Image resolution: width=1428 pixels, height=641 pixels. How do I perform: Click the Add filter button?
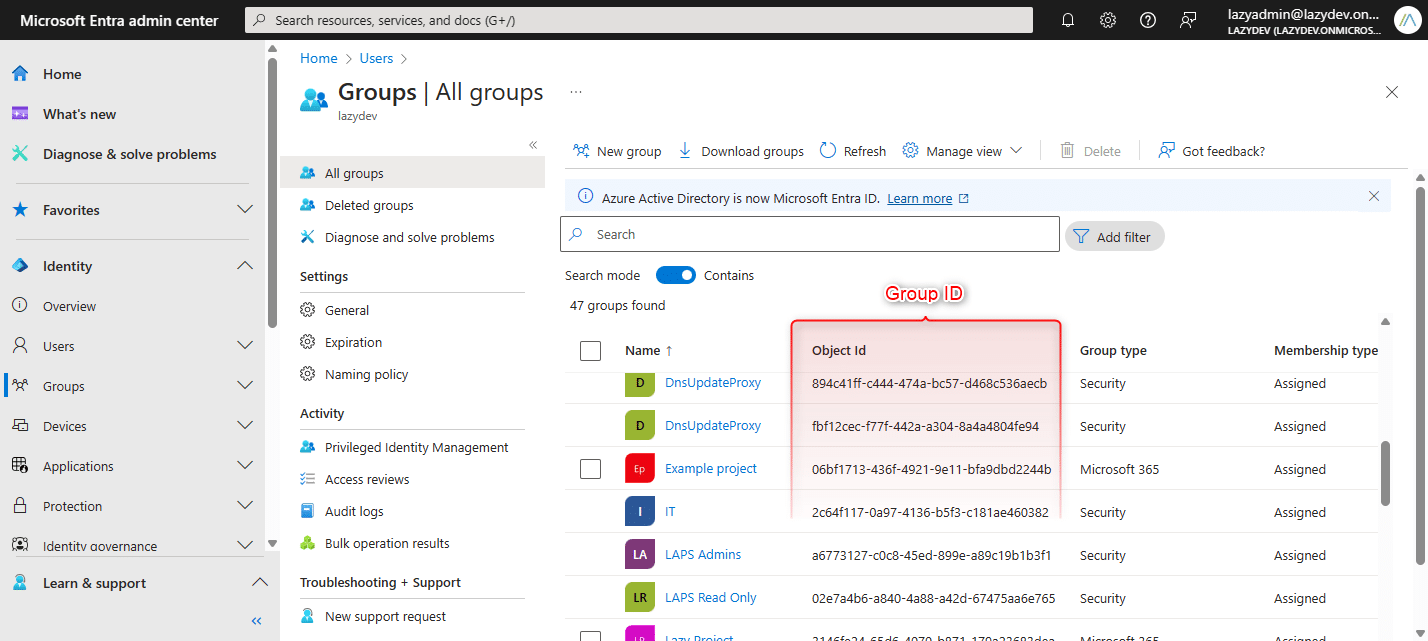click(1114, 237)
